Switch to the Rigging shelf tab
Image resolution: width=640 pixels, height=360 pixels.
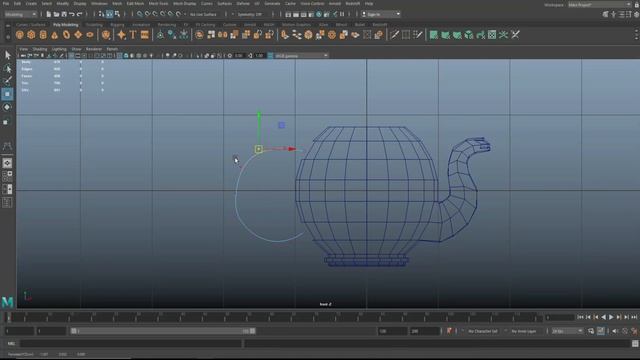pos(117,24)
